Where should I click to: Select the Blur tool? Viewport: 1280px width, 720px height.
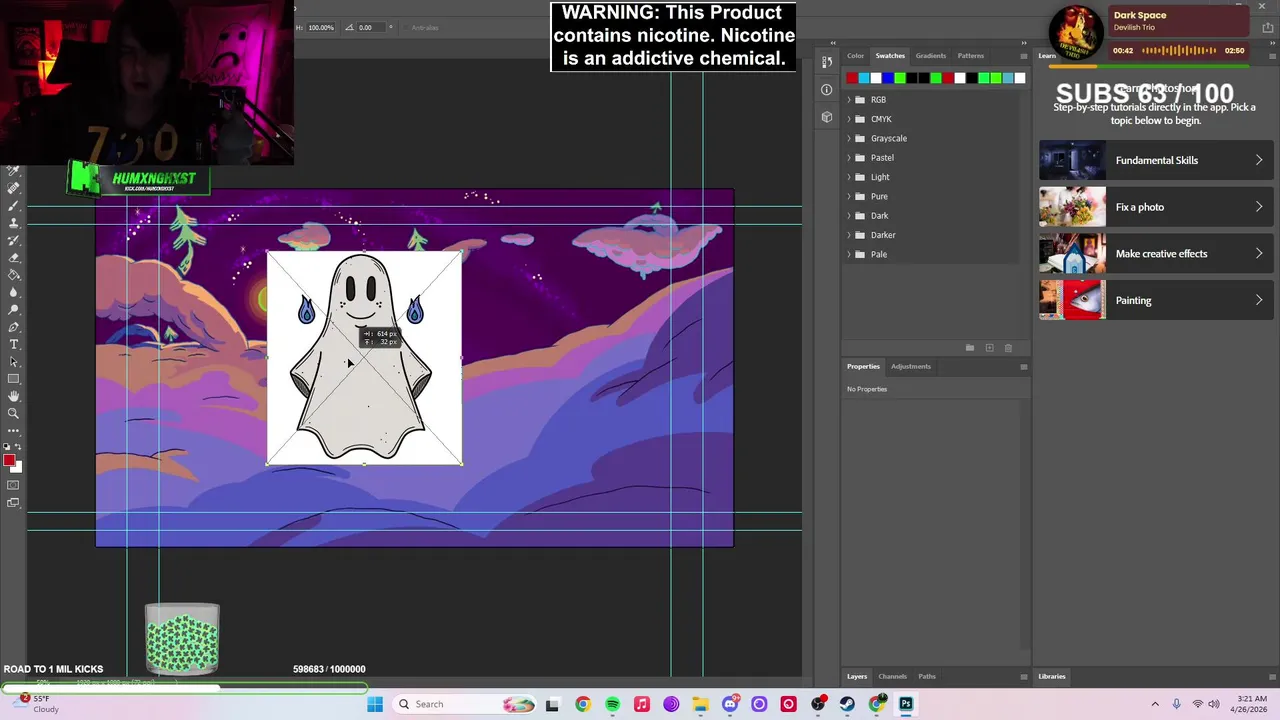[x=14, y=292]
